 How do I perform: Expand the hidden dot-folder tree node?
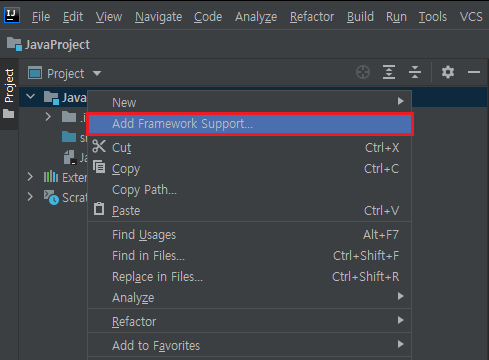(48, 117)
